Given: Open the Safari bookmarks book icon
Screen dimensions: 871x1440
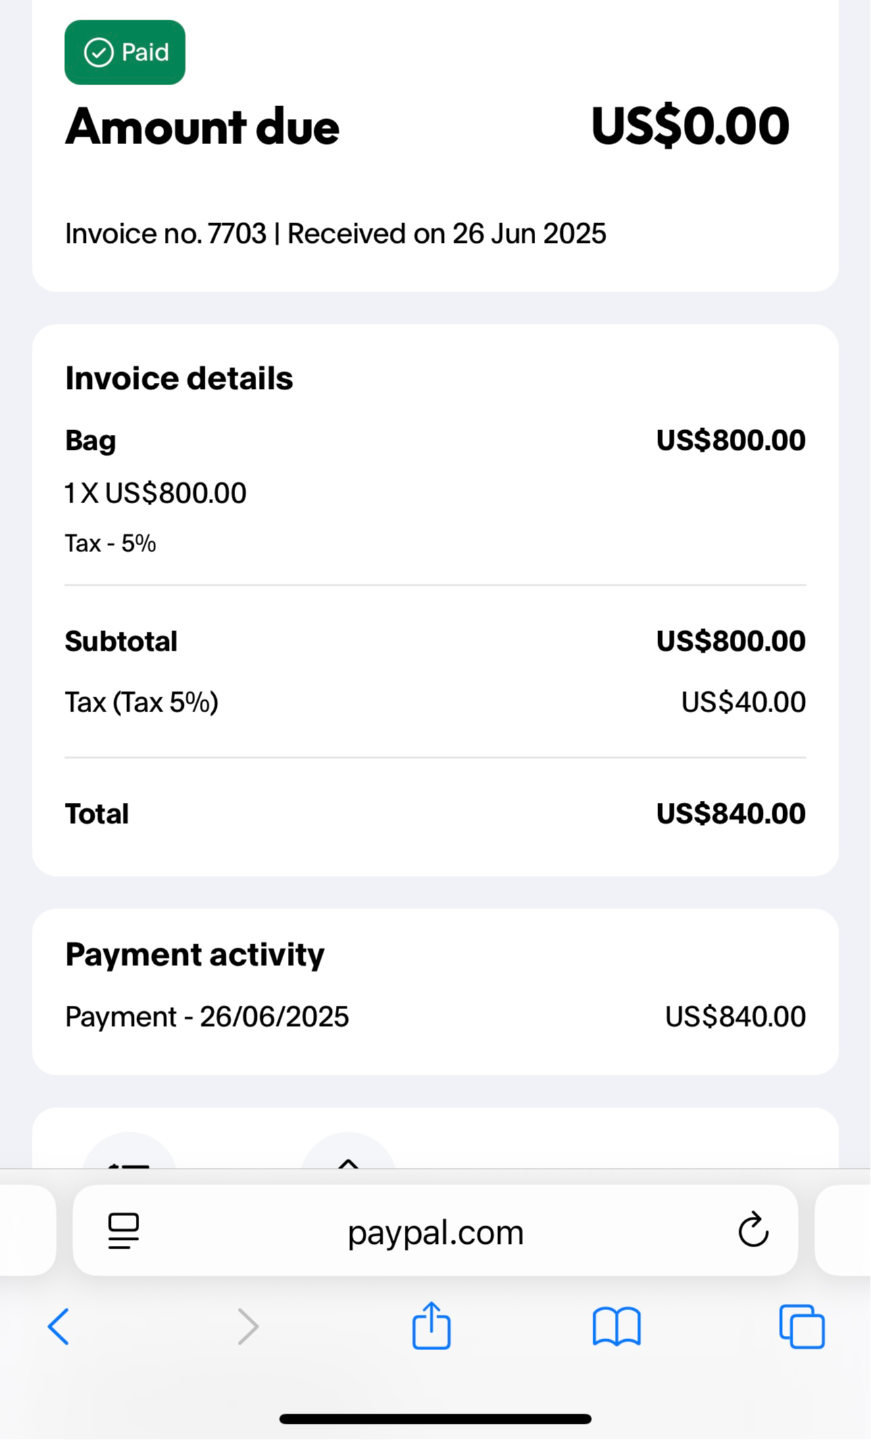Looking at the screenshot, I should [616, 1327].
